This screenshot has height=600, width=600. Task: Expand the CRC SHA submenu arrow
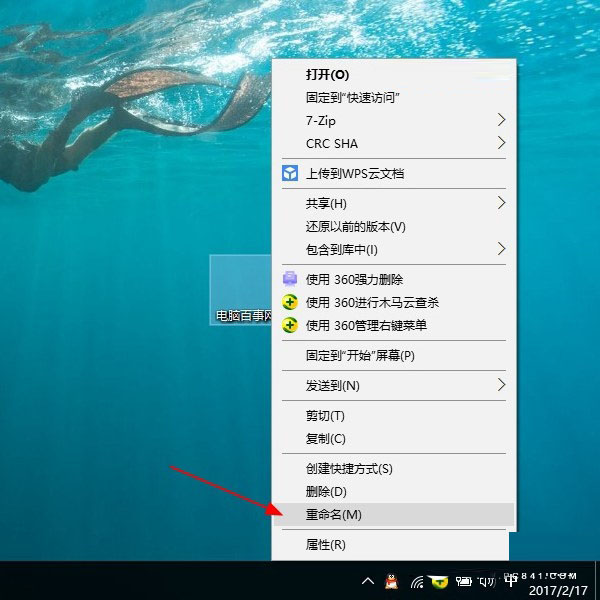point(501,143)
